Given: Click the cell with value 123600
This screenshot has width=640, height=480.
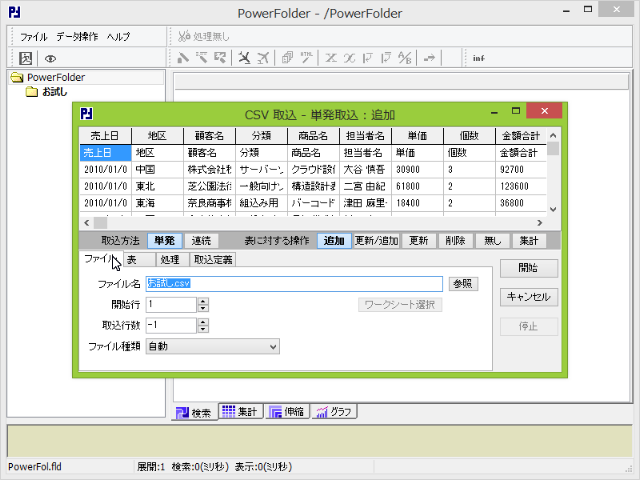Looking at the screenshot, I should coord(521,186).
